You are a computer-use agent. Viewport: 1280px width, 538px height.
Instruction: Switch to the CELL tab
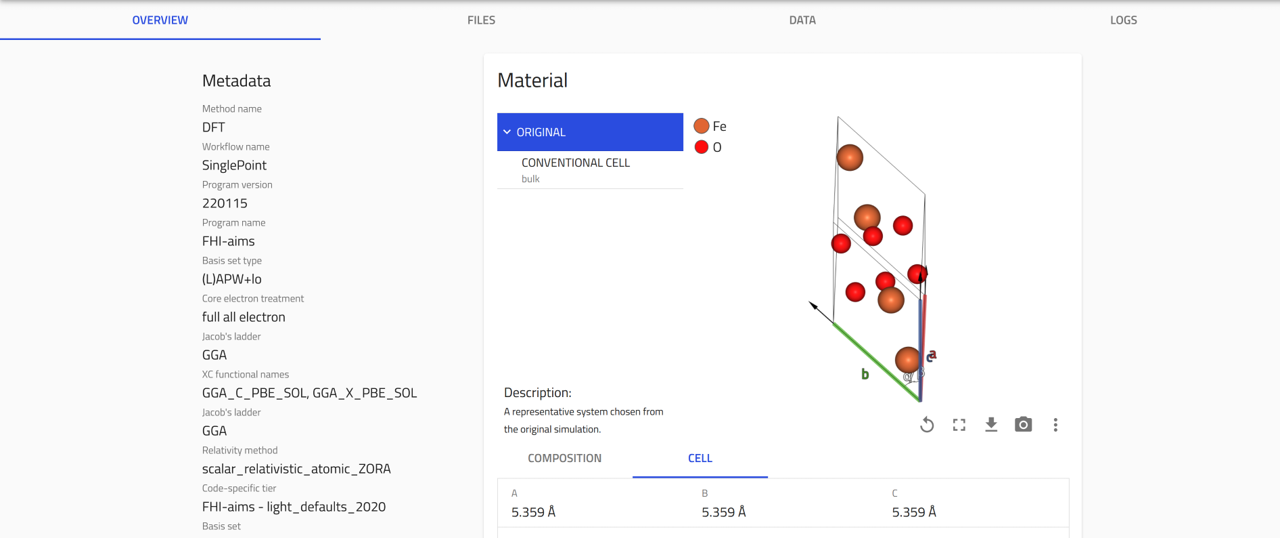pyautogui.click(x=700, y=458)
